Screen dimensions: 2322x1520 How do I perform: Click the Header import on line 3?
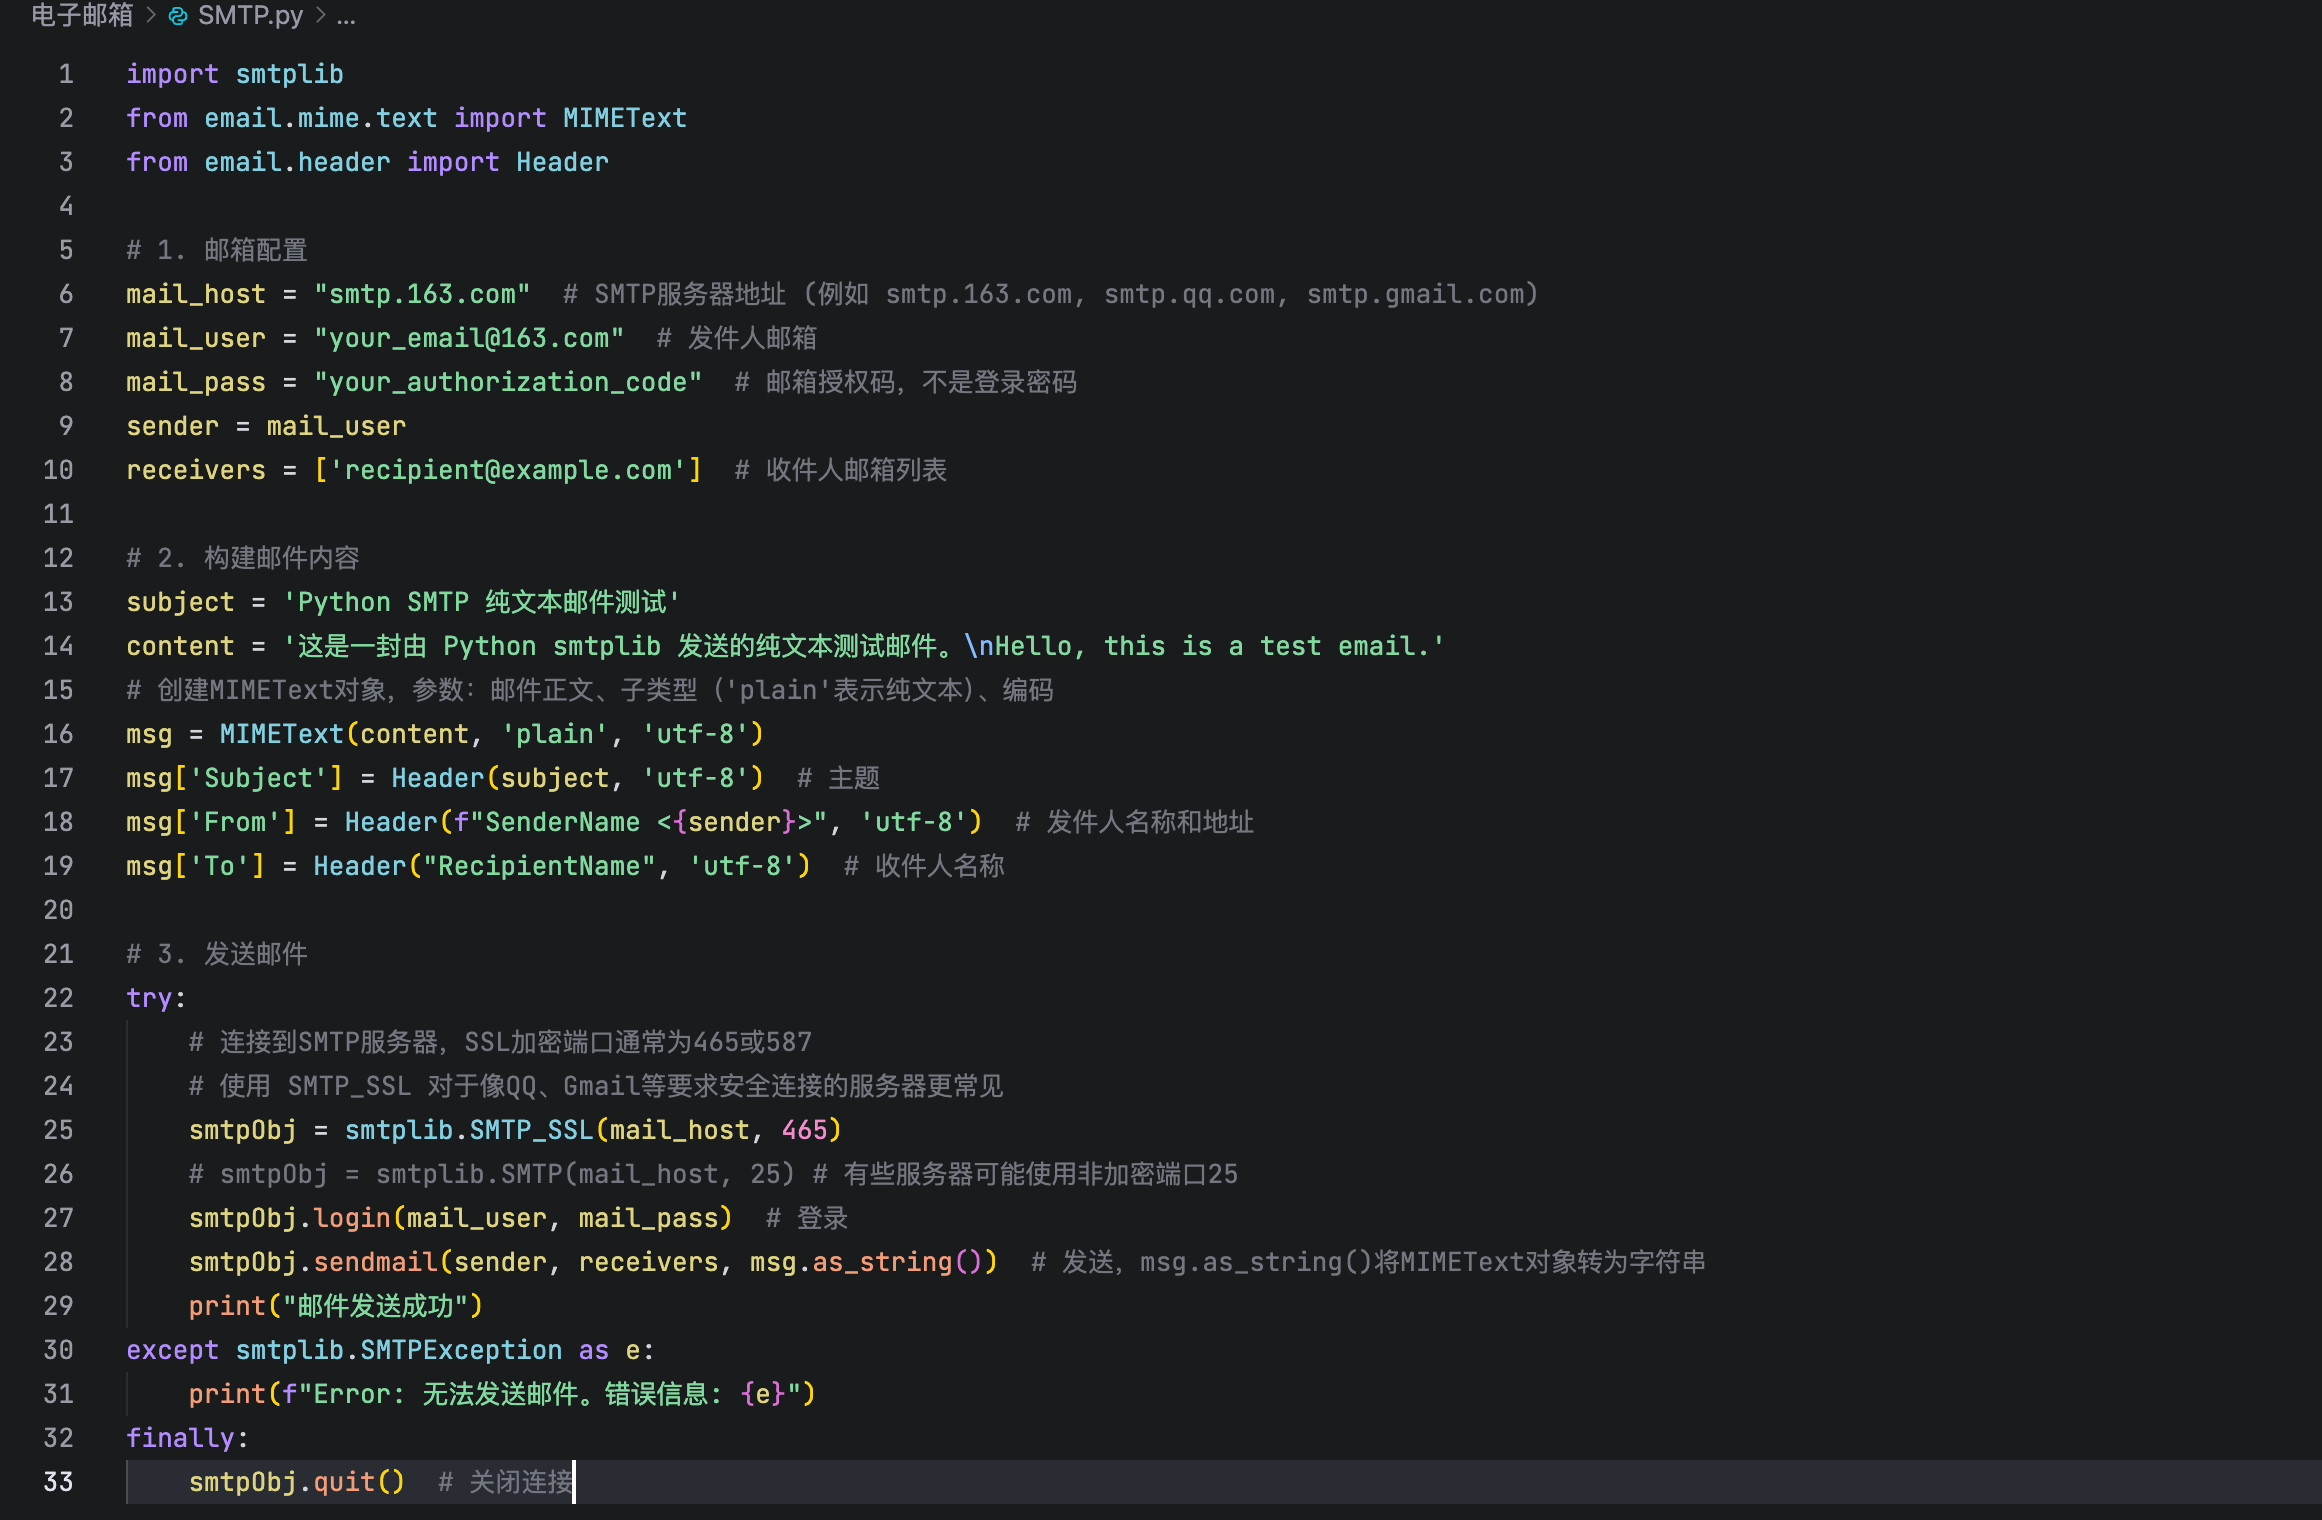pos(561,161)
